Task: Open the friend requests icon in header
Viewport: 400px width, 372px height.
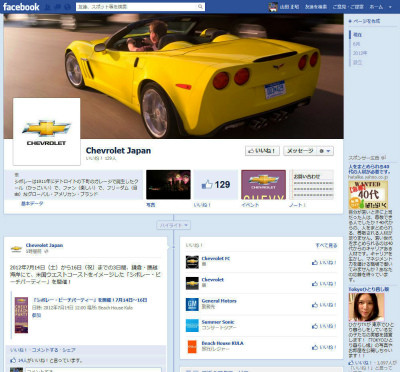Action: pos(48,7)
